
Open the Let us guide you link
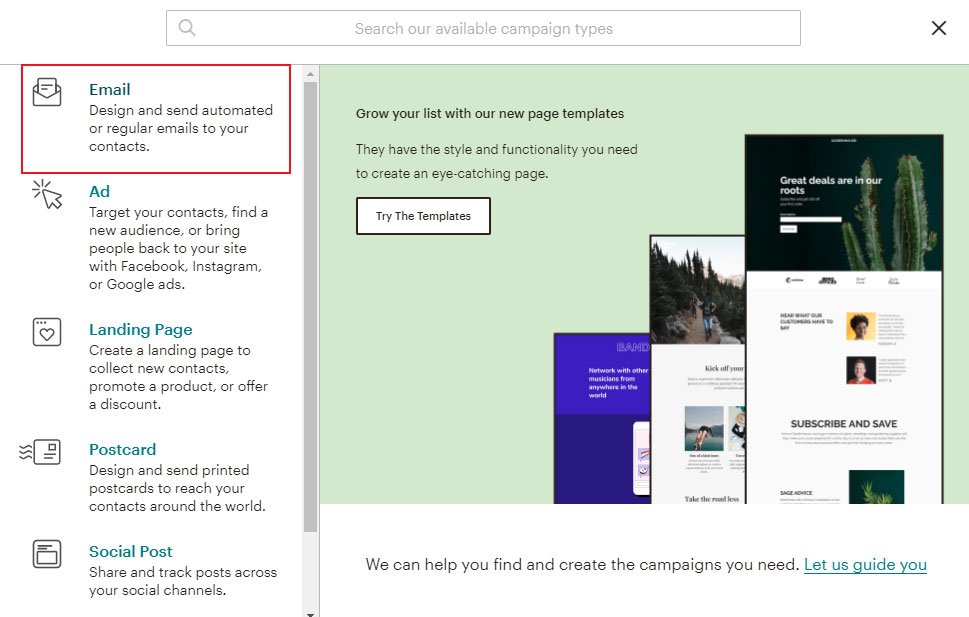point(865,564)
